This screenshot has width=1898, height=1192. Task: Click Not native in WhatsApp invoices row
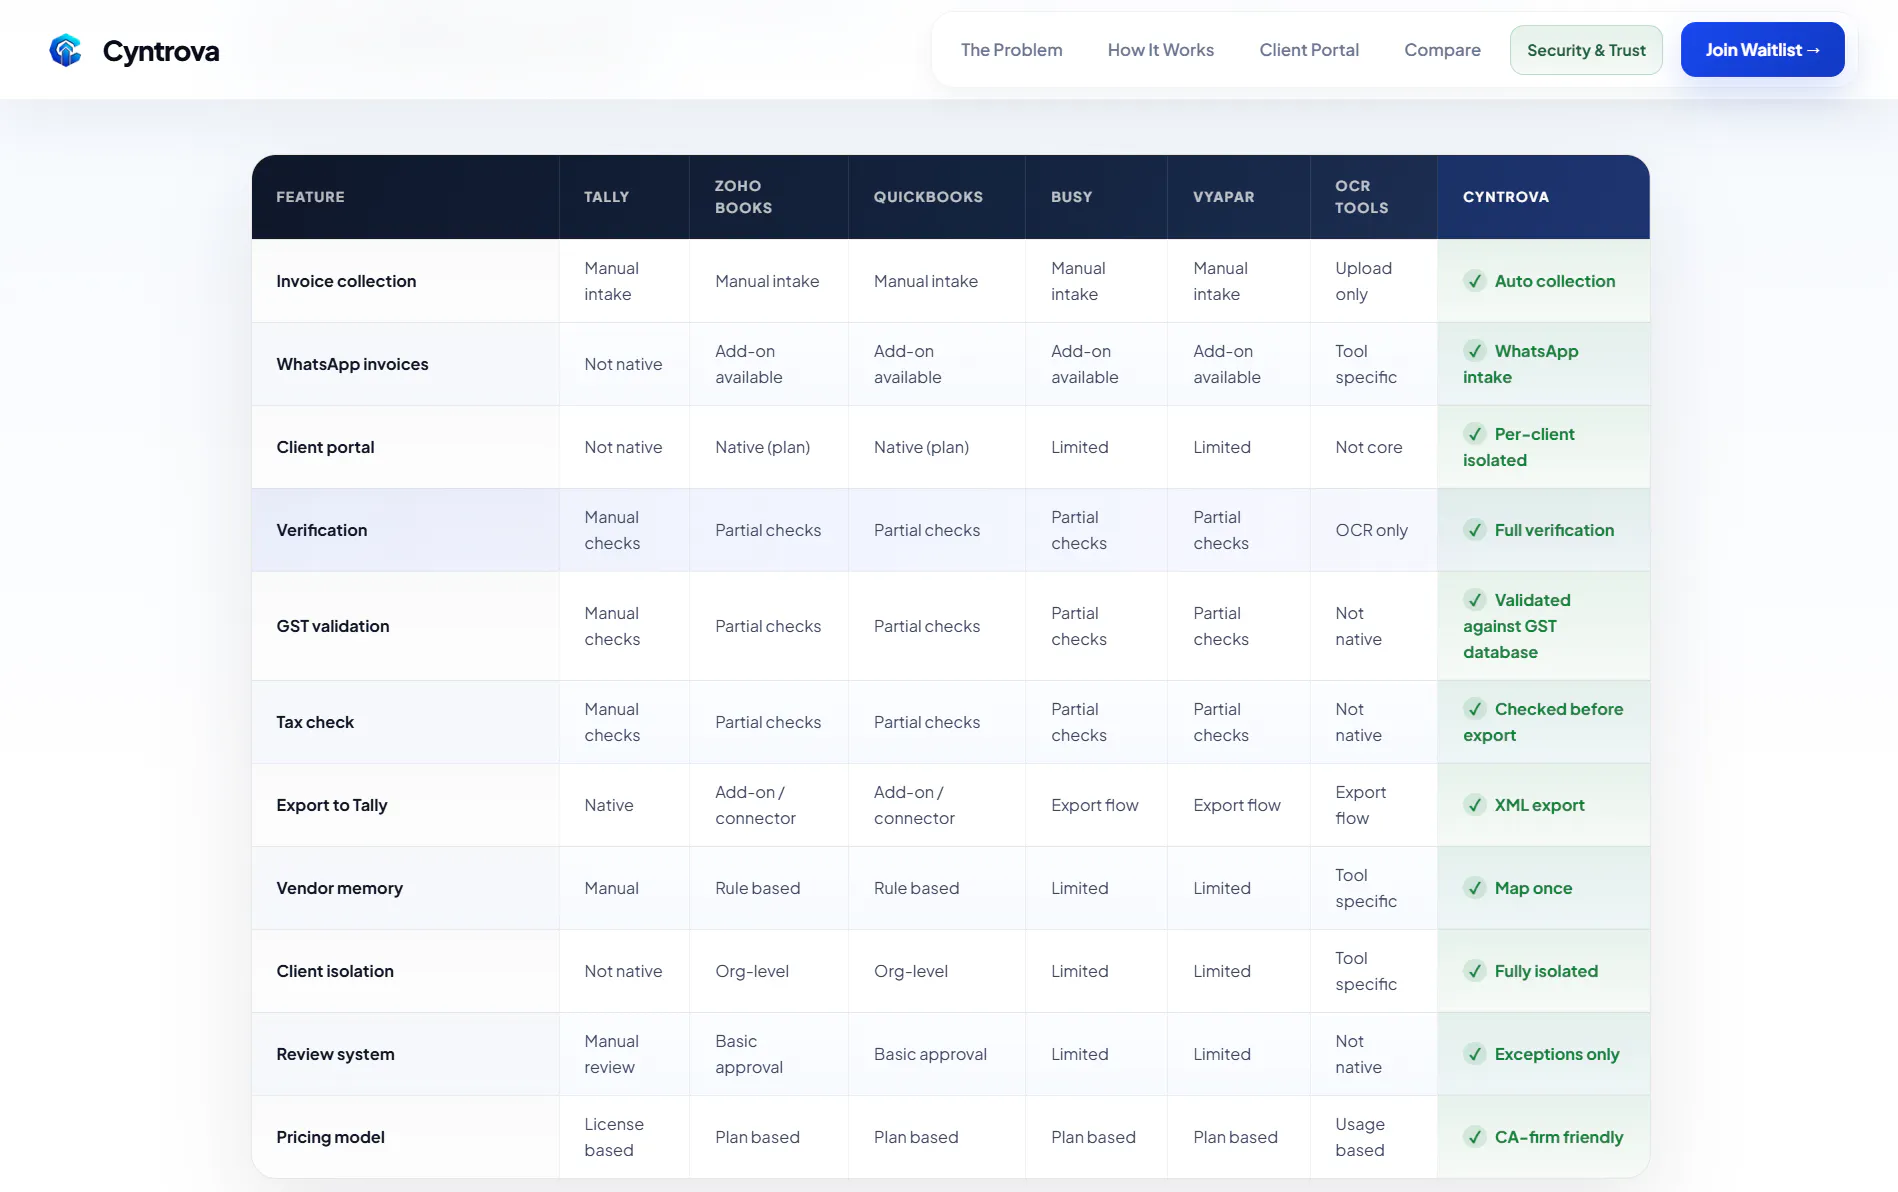click(x=623, y=364)
